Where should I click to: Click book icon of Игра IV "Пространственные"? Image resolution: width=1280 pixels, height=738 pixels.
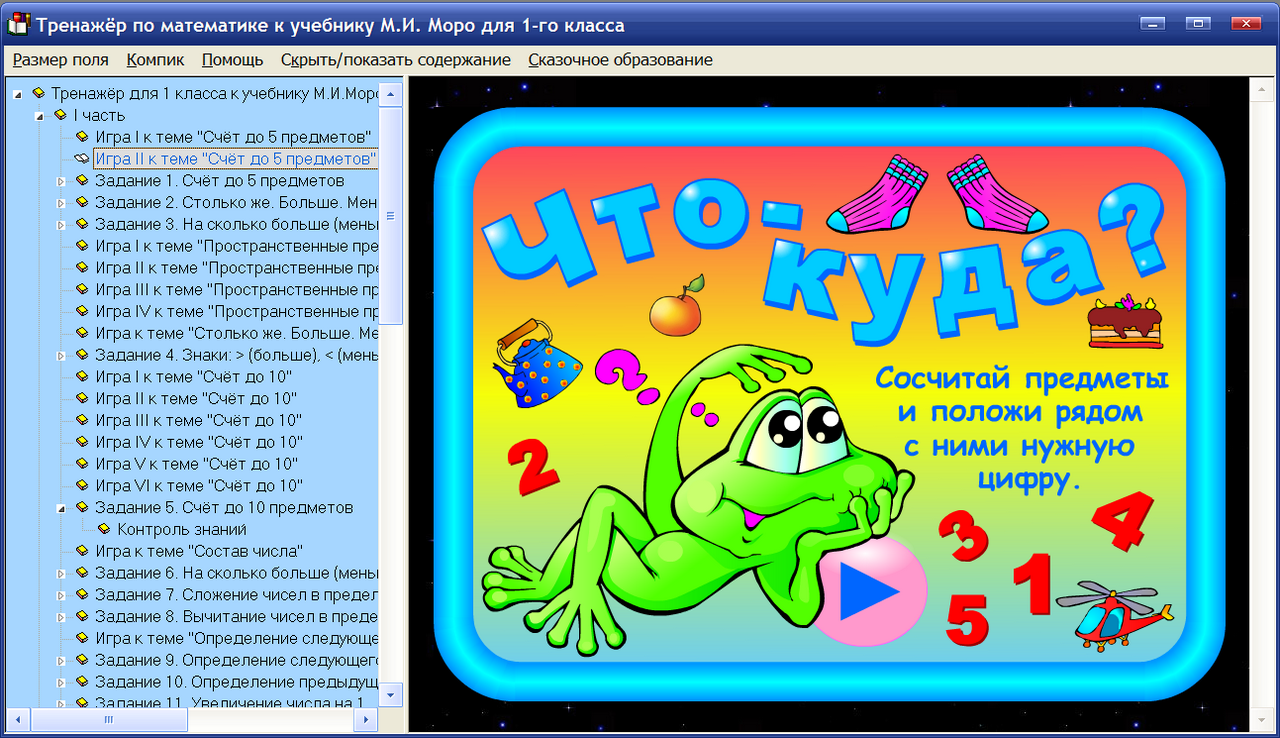(82, 312)
